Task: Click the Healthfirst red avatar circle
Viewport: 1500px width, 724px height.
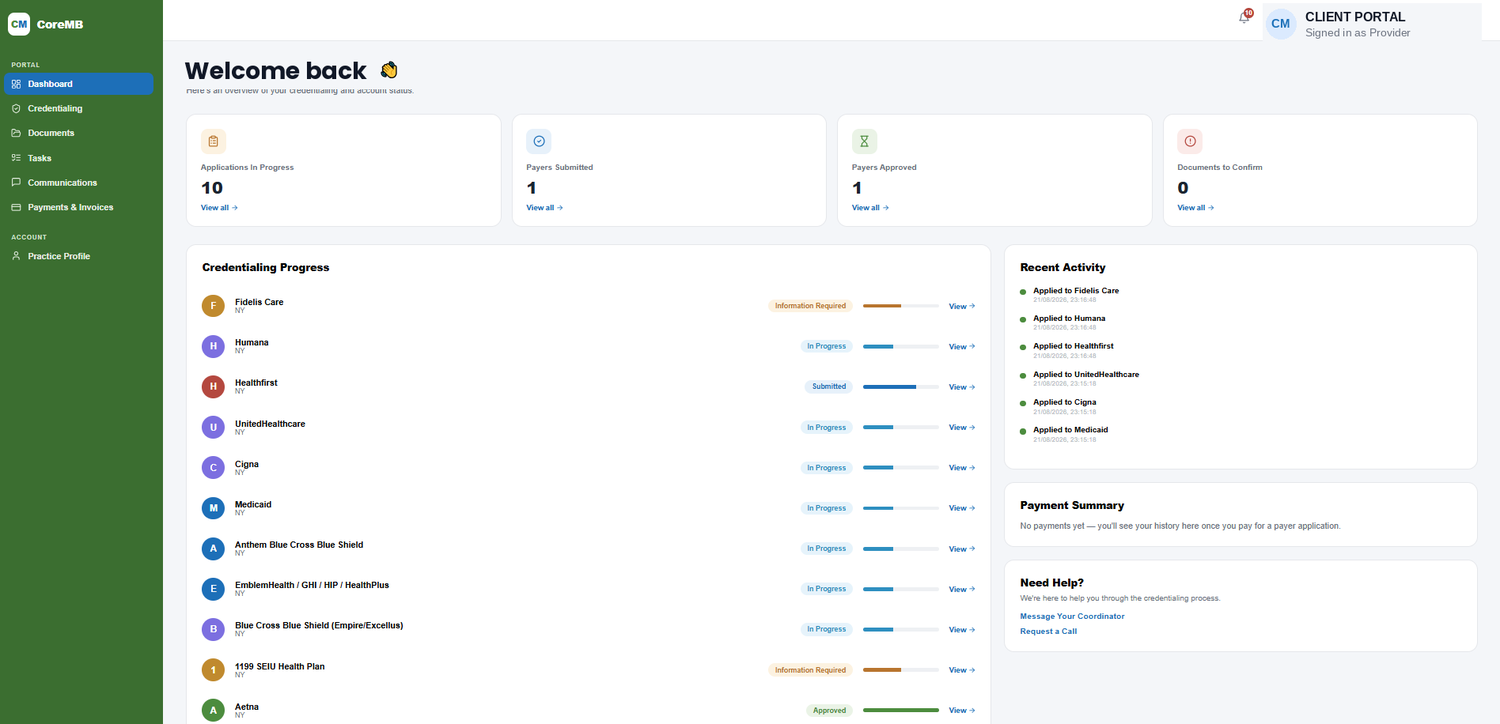Action: [213, 387]
